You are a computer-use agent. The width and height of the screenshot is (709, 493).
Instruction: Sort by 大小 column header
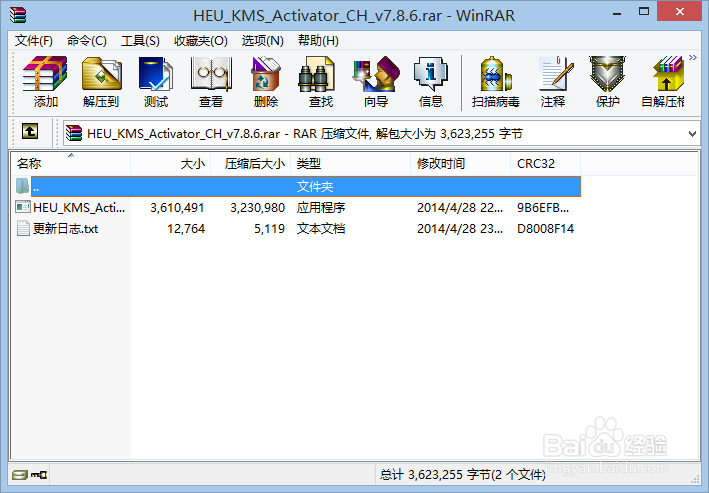pos(170,164)
